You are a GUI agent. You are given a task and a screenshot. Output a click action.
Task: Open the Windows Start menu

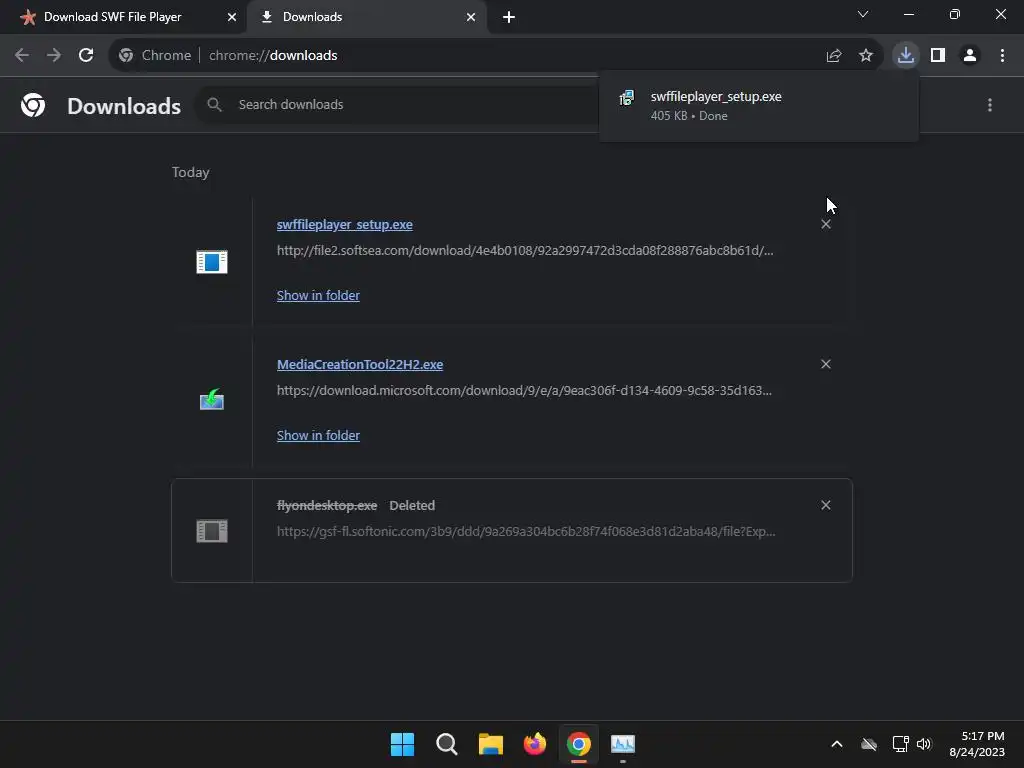point(402,744)
